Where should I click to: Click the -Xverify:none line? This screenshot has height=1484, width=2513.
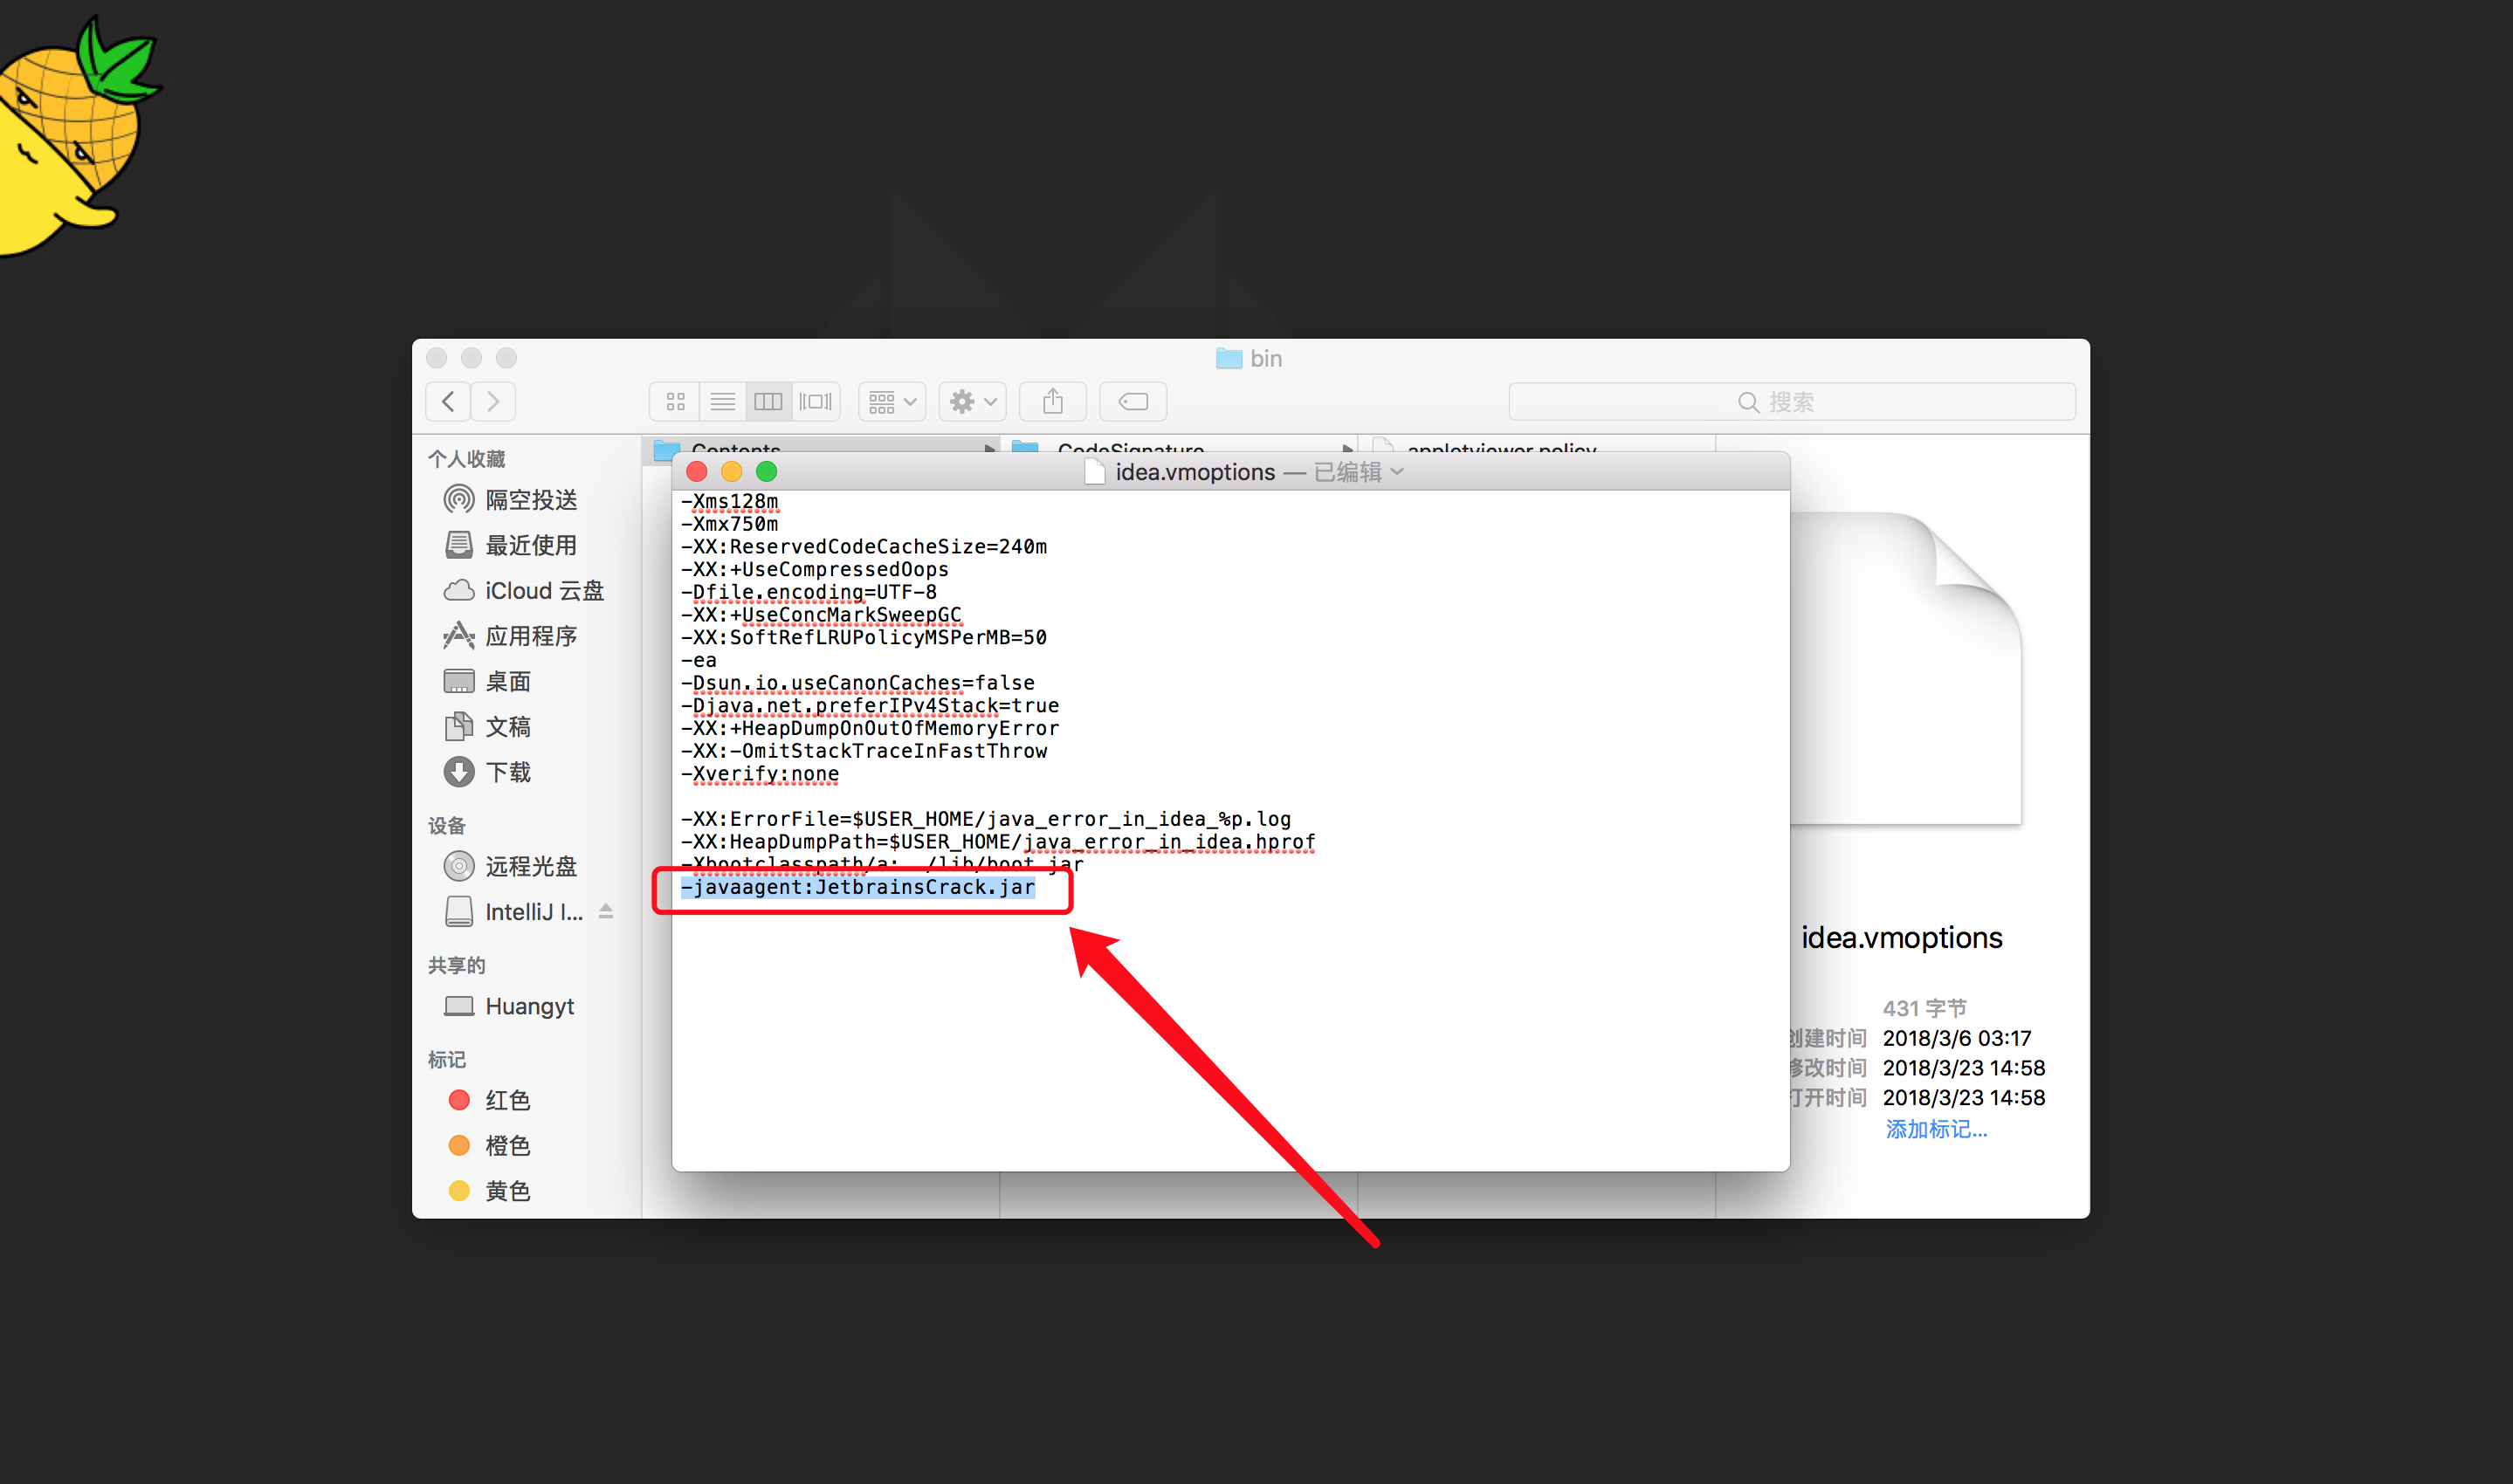click(x=760, y=774)
